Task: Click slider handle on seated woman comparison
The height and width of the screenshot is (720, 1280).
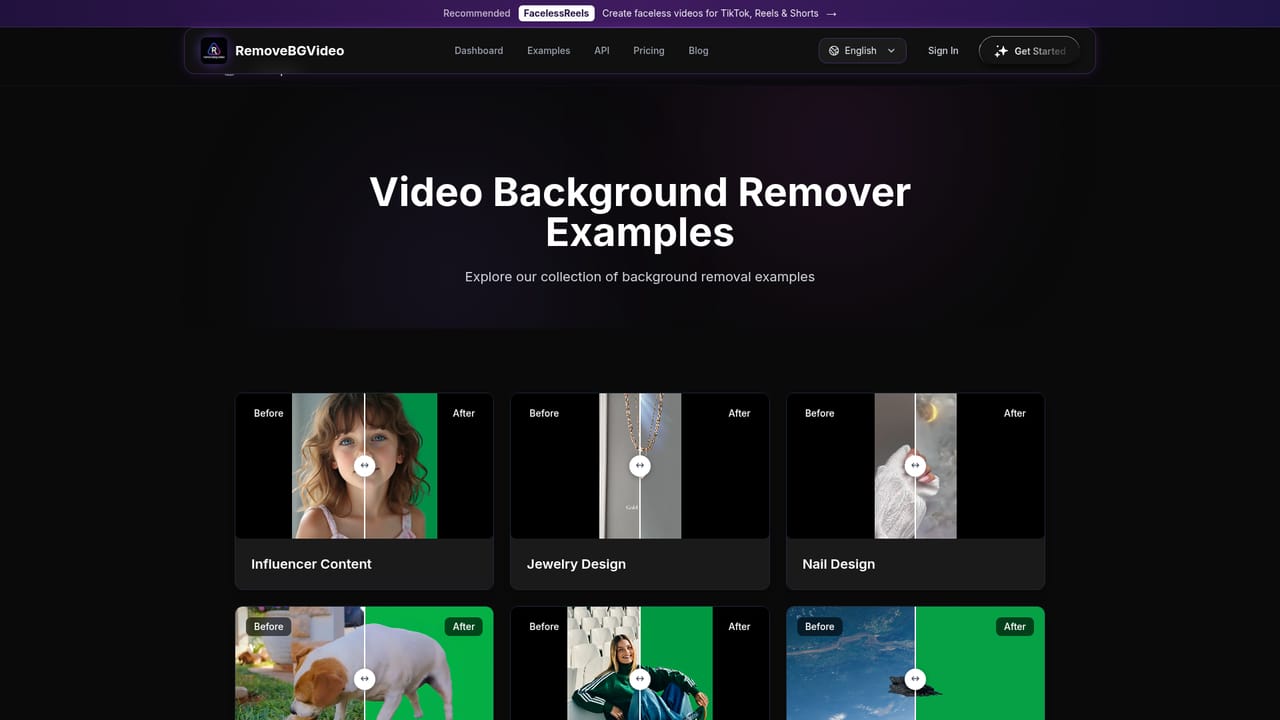Action: (640, 679)
